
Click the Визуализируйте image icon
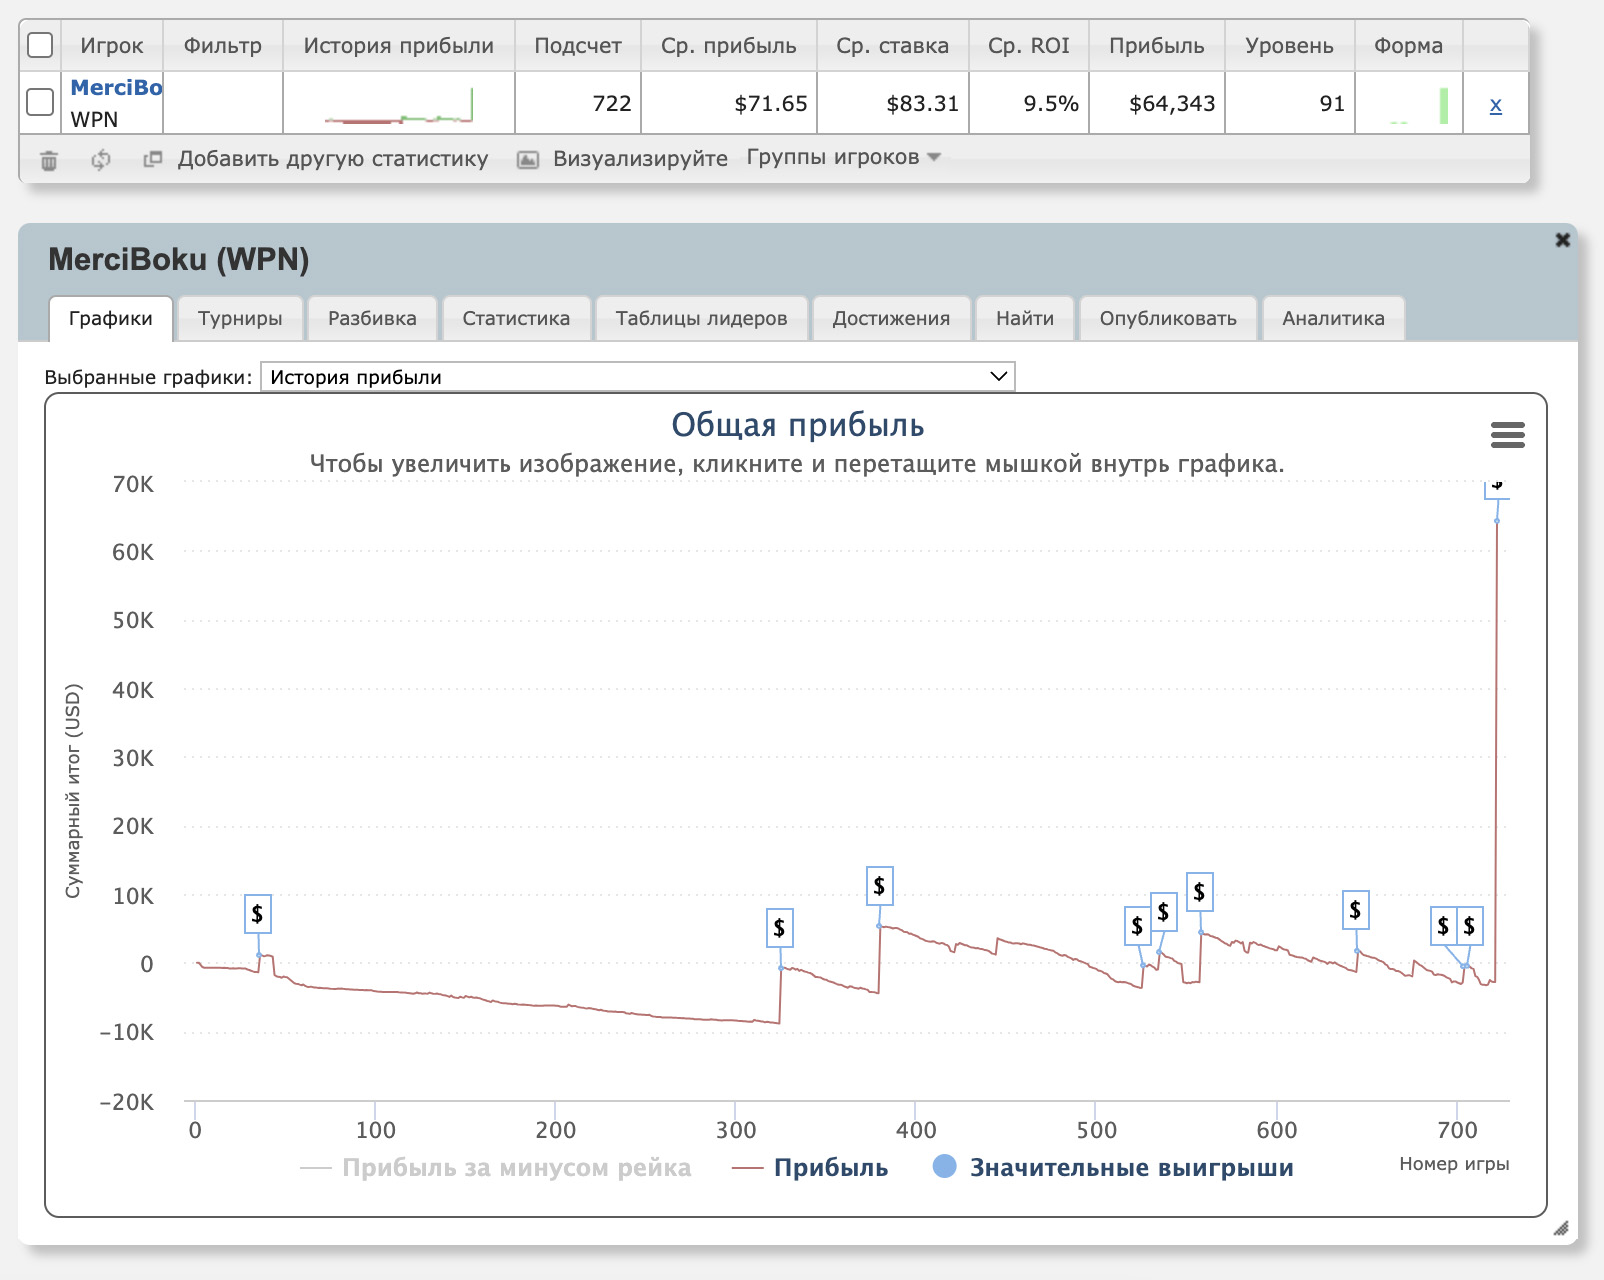[528, 160]
